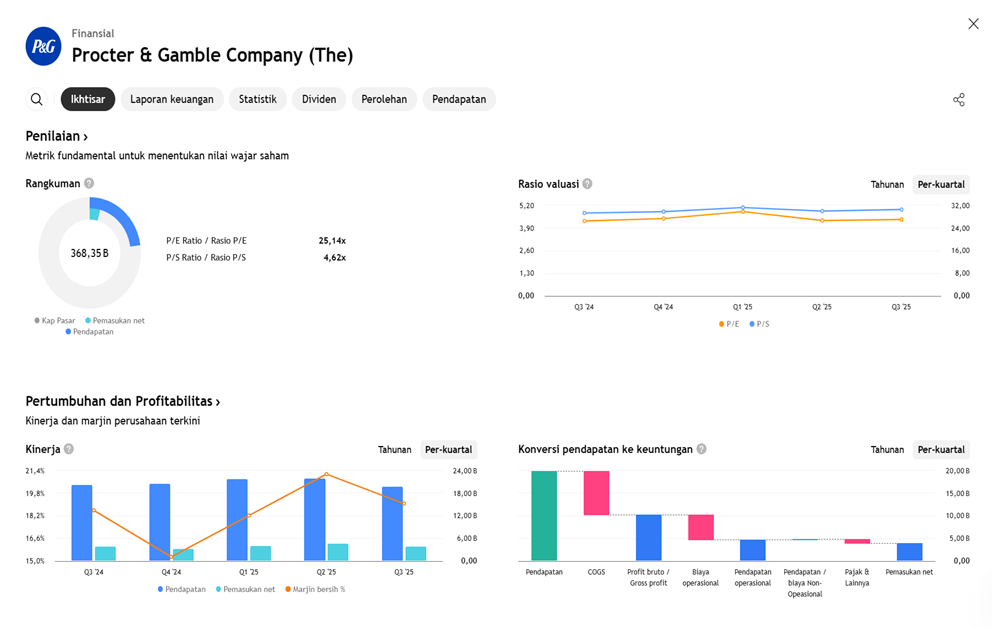Click Q1 '25 P/S point in Rasio valuasi
992x628 pixels.
pos(743,207)
